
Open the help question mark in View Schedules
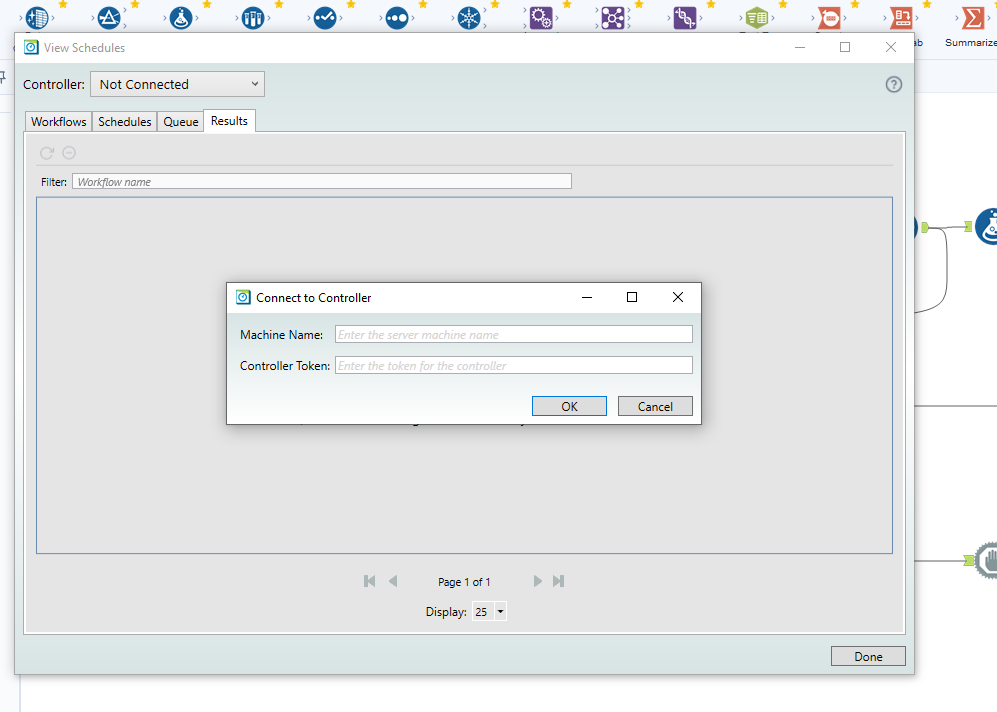(x=893, y=84)
